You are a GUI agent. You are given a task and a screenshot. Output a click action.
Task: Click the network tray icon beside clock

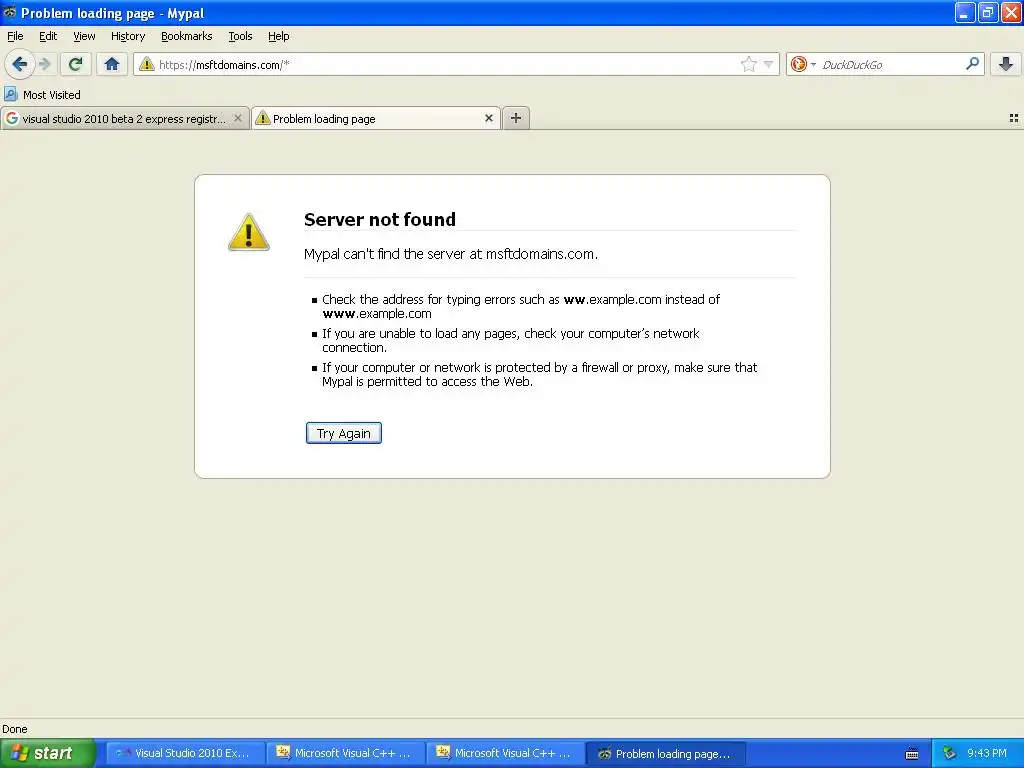point(949,754)
